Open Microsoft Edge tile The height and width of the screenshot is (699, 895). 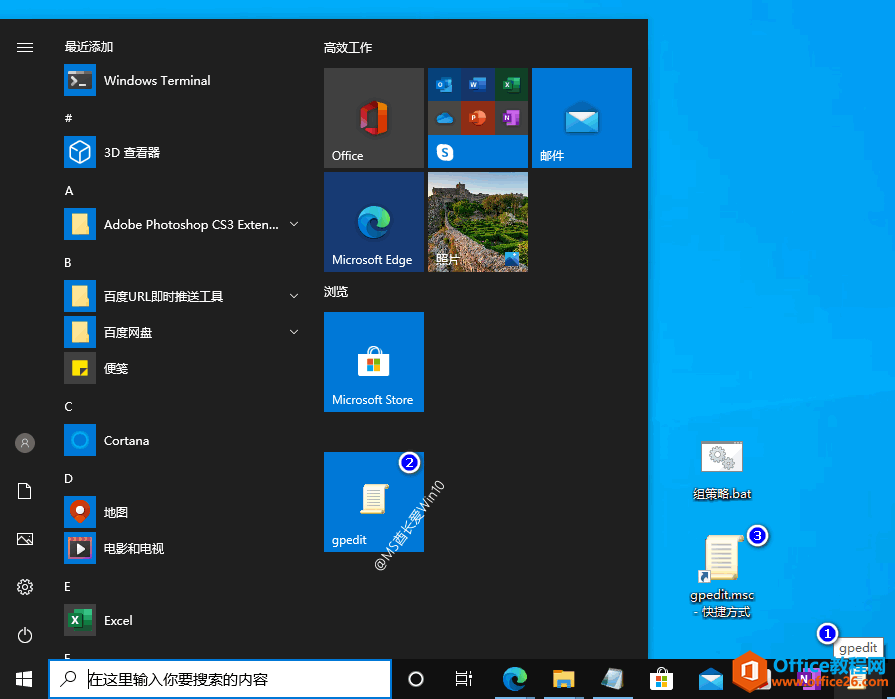[374, 222]
